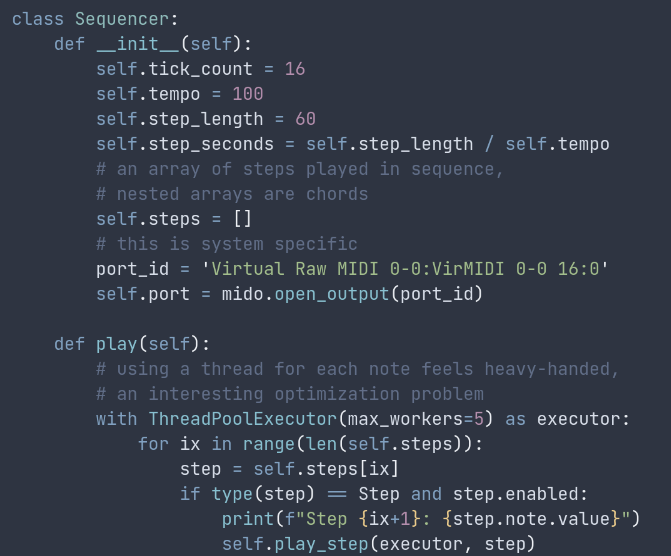Click the tempo value 100

(x=248, y=94)
